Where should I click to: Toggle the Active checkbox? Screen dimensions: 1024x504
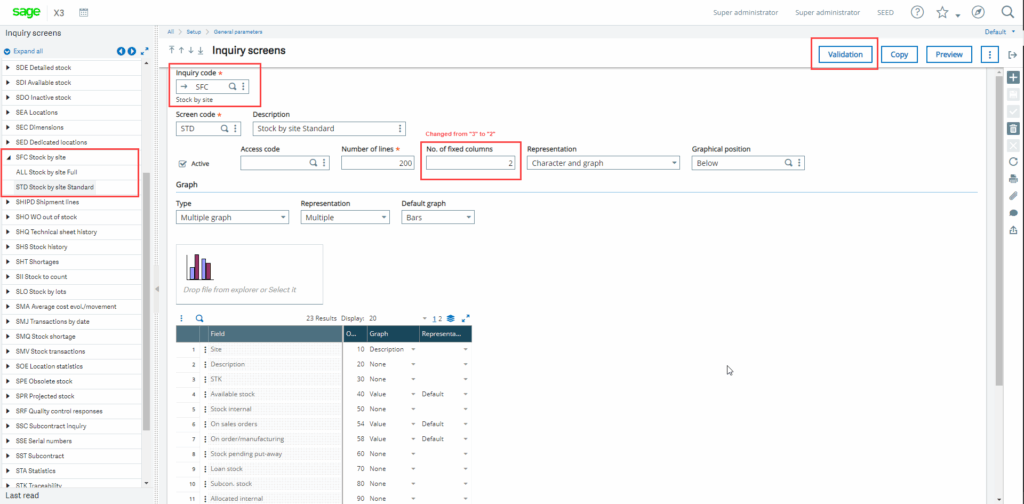coord(182,163)
